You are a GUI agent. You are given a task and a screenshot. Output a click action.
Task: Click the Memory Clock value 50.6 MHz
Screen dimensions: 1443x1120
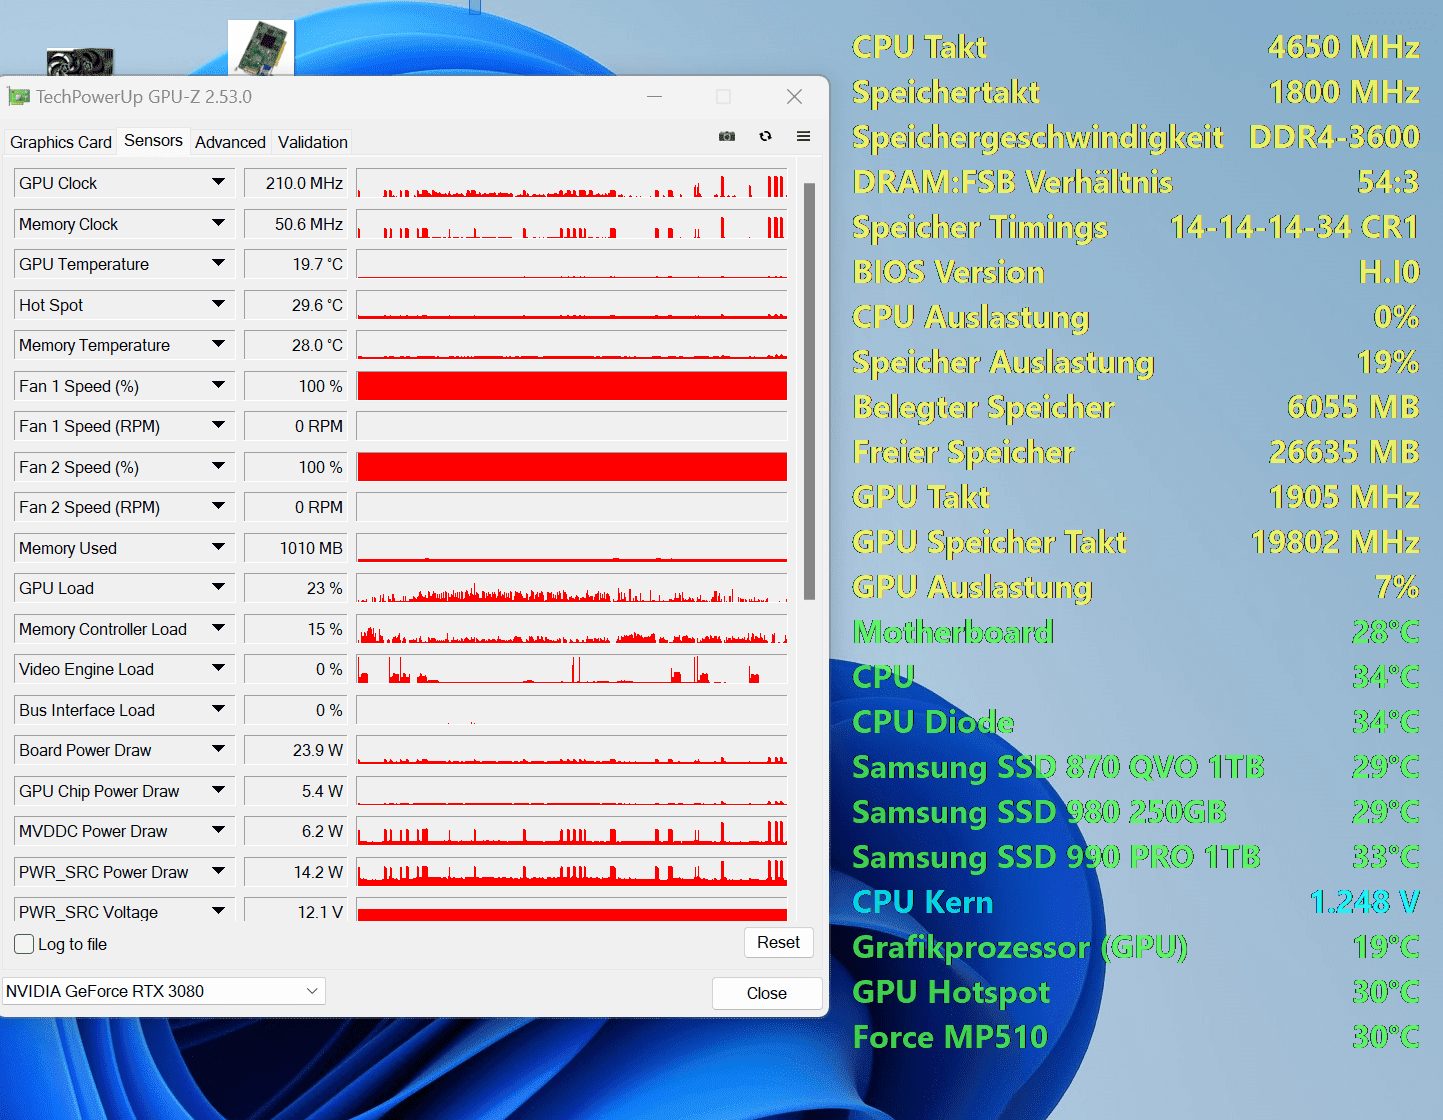295,224
